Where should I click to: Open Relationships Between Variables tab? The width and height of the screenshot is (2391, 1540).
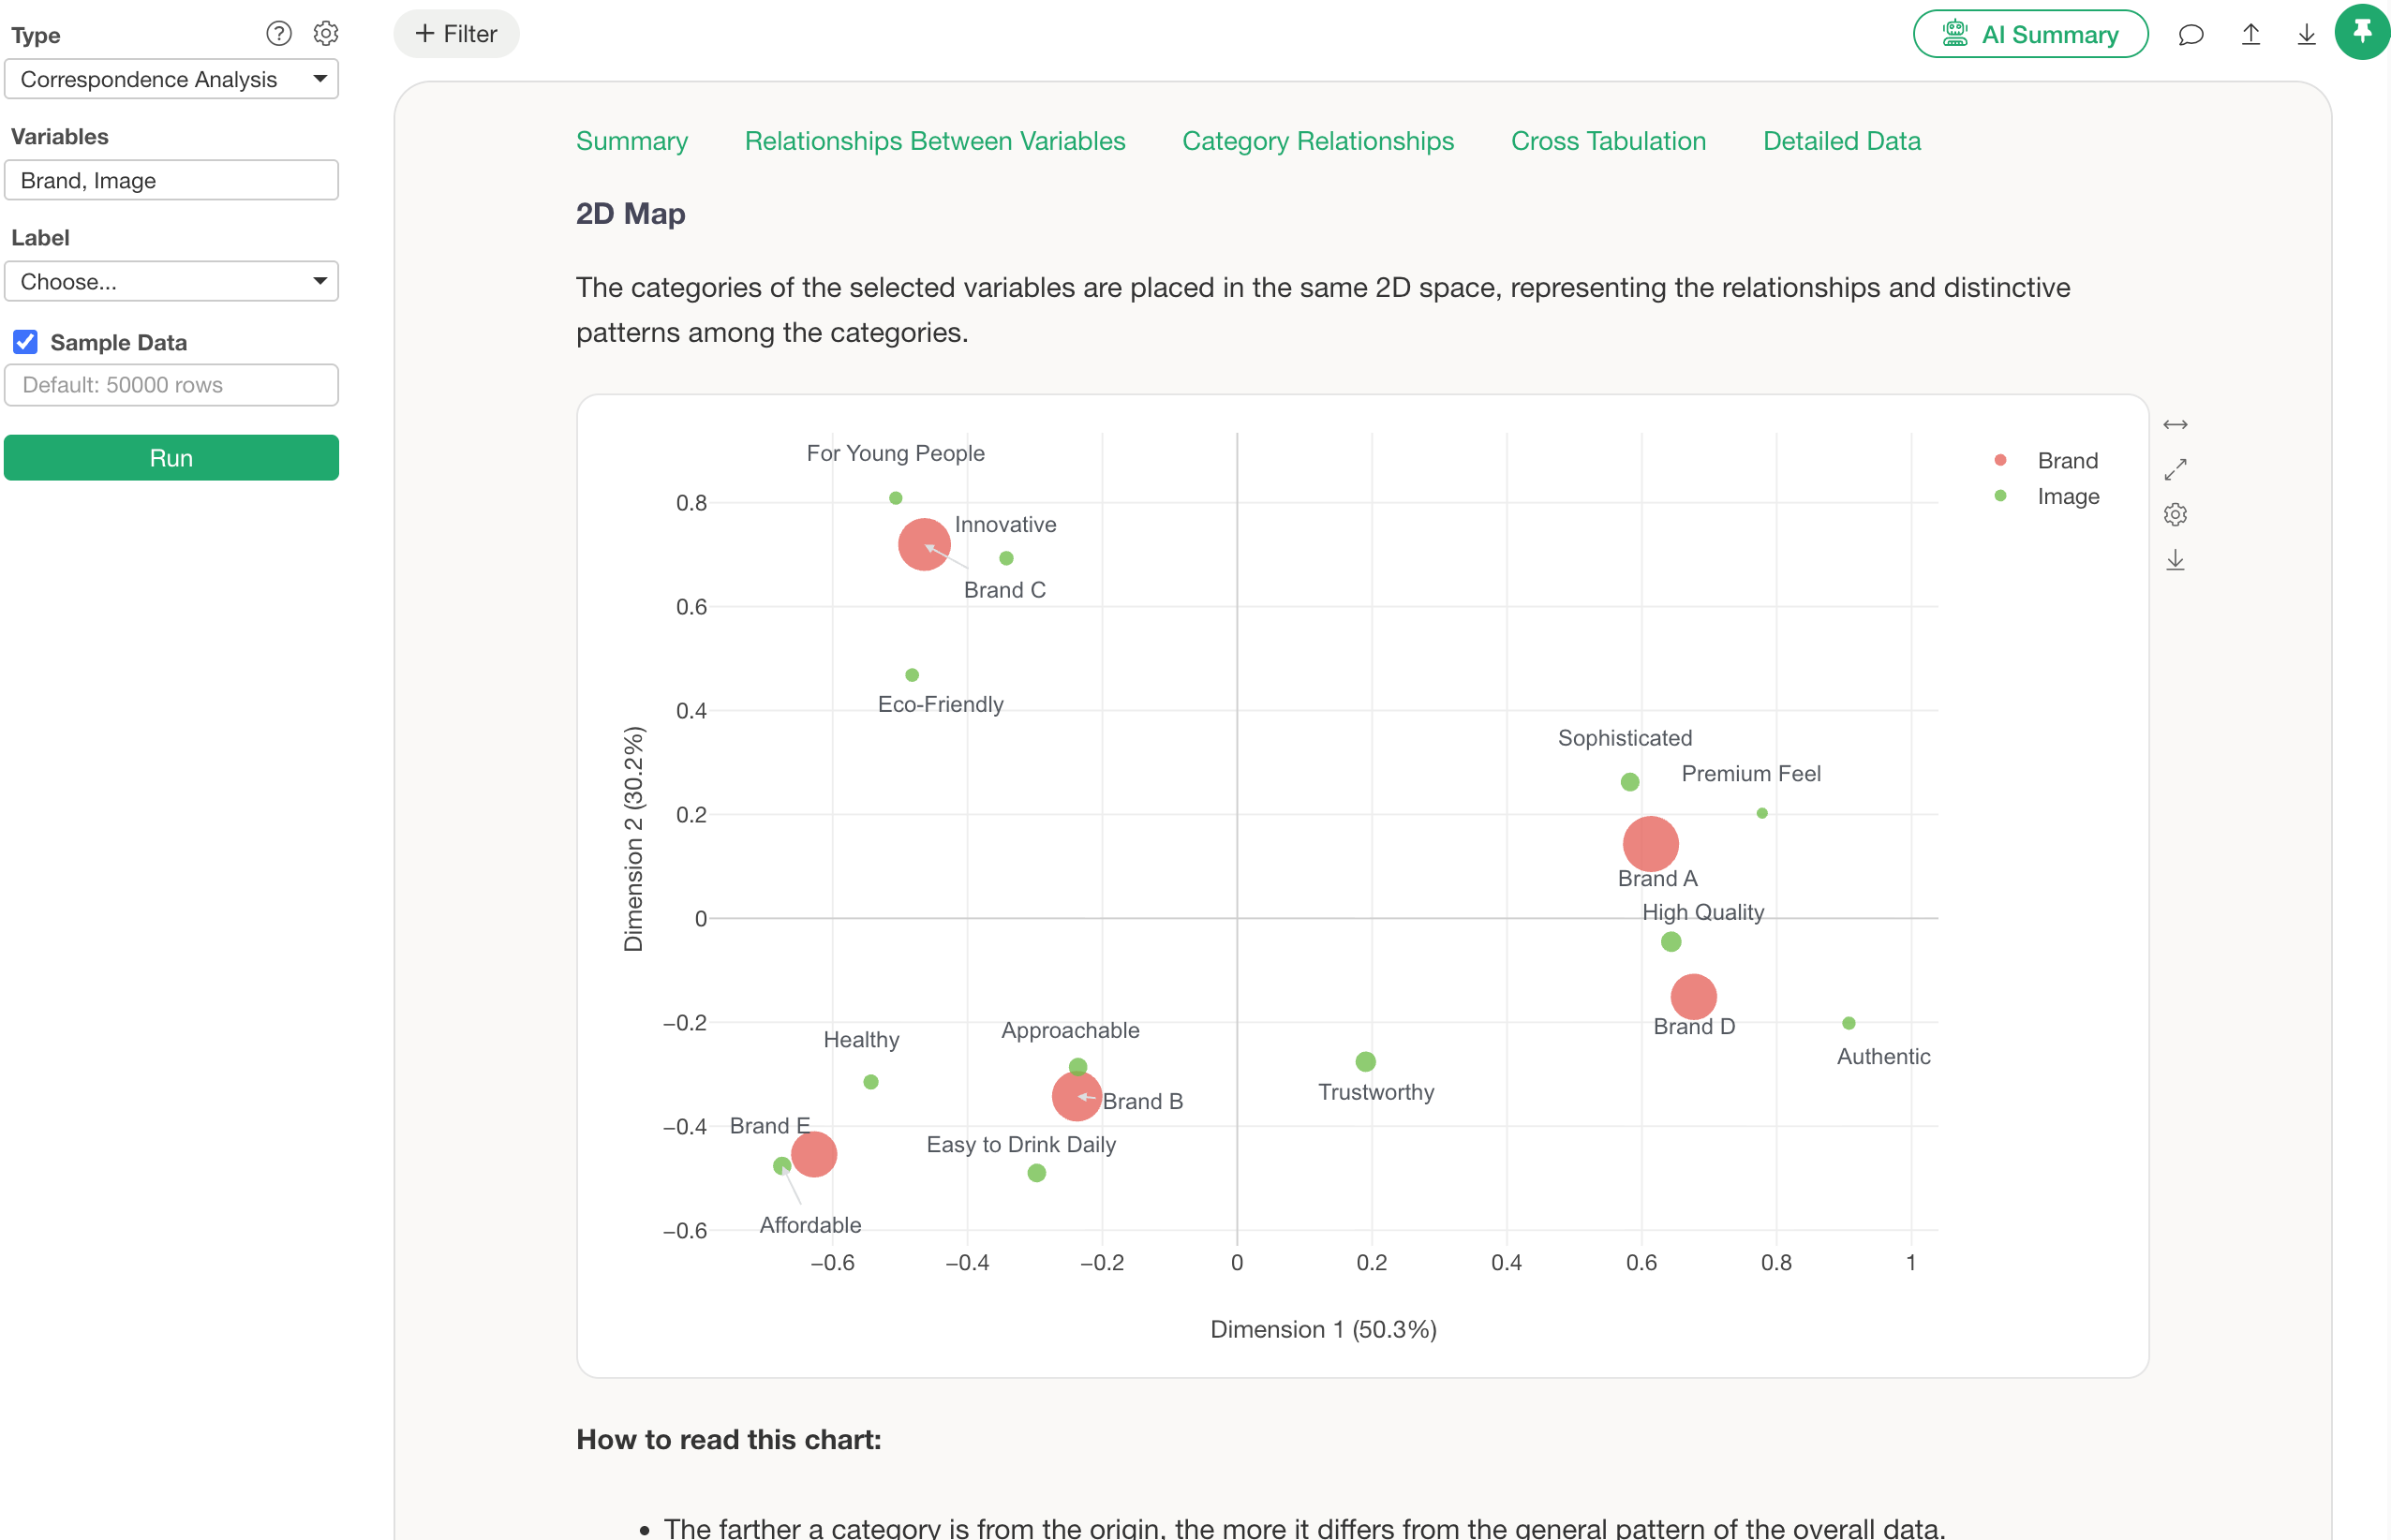pos(935,141)
